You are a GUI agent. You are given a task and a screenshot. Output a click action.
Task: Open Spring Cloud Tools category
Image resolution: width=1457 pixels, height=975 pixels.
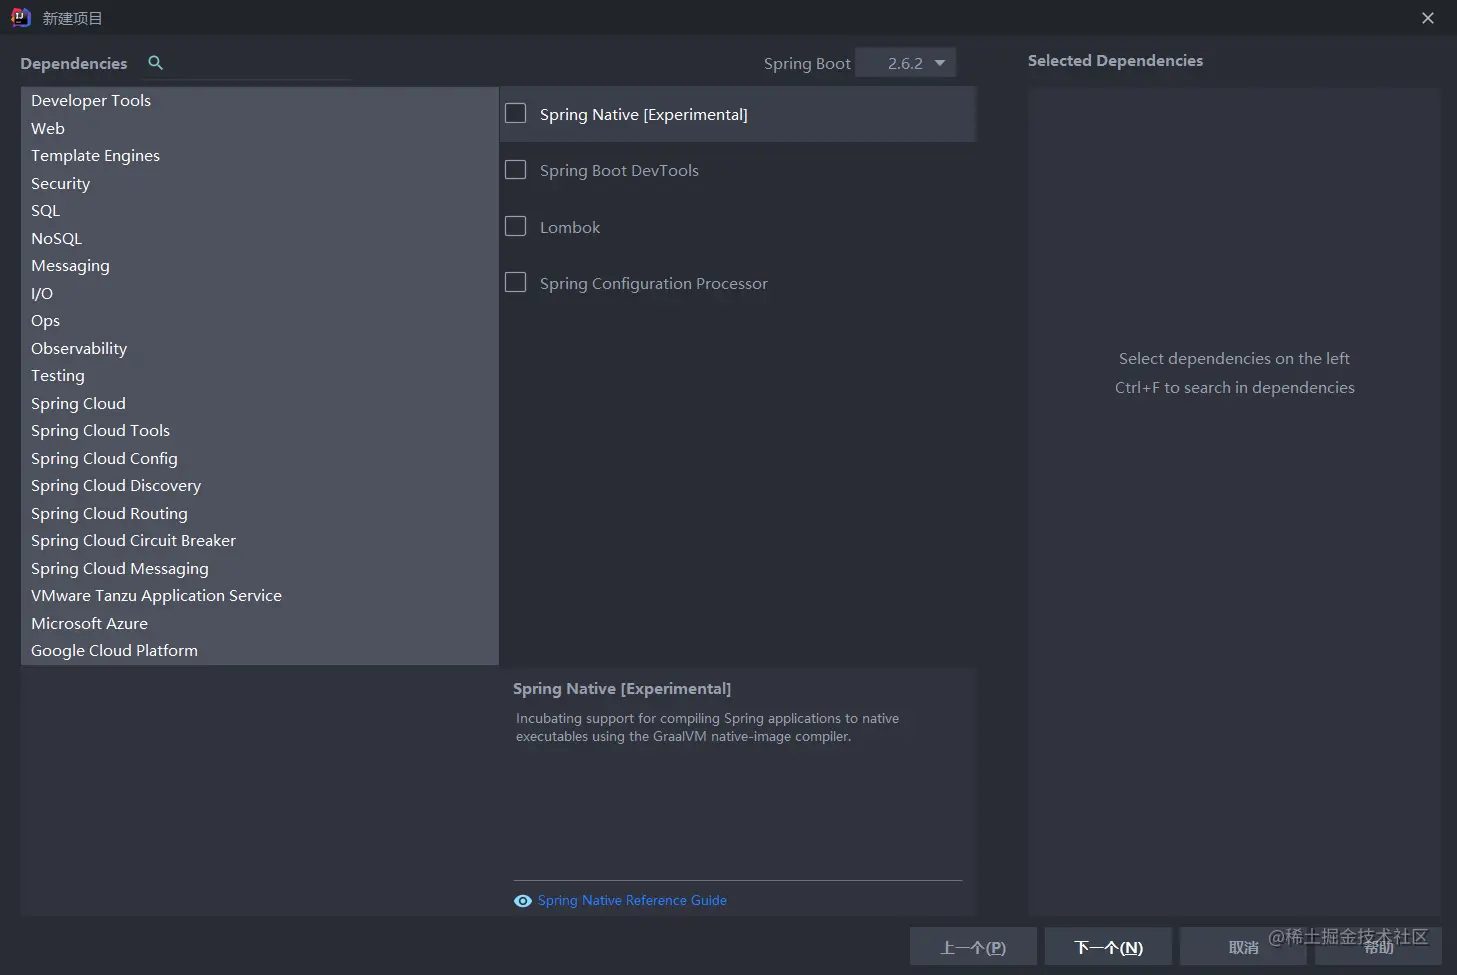pyautogui.click(x=260, y=431)
